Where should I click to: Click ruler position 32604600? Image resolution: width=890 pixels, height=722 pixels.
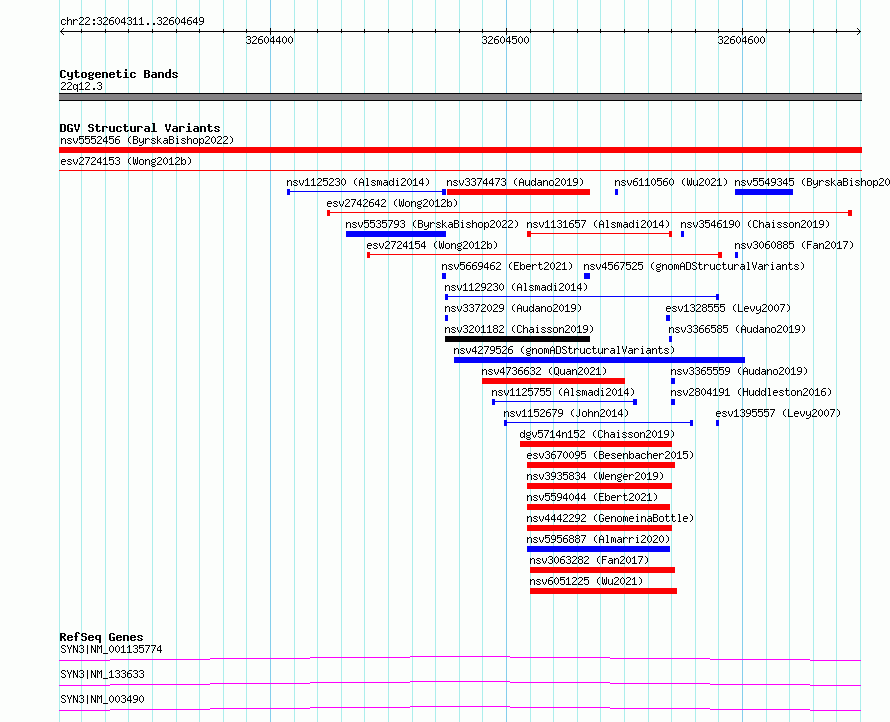pyautogui.click(x=742, y=40)
